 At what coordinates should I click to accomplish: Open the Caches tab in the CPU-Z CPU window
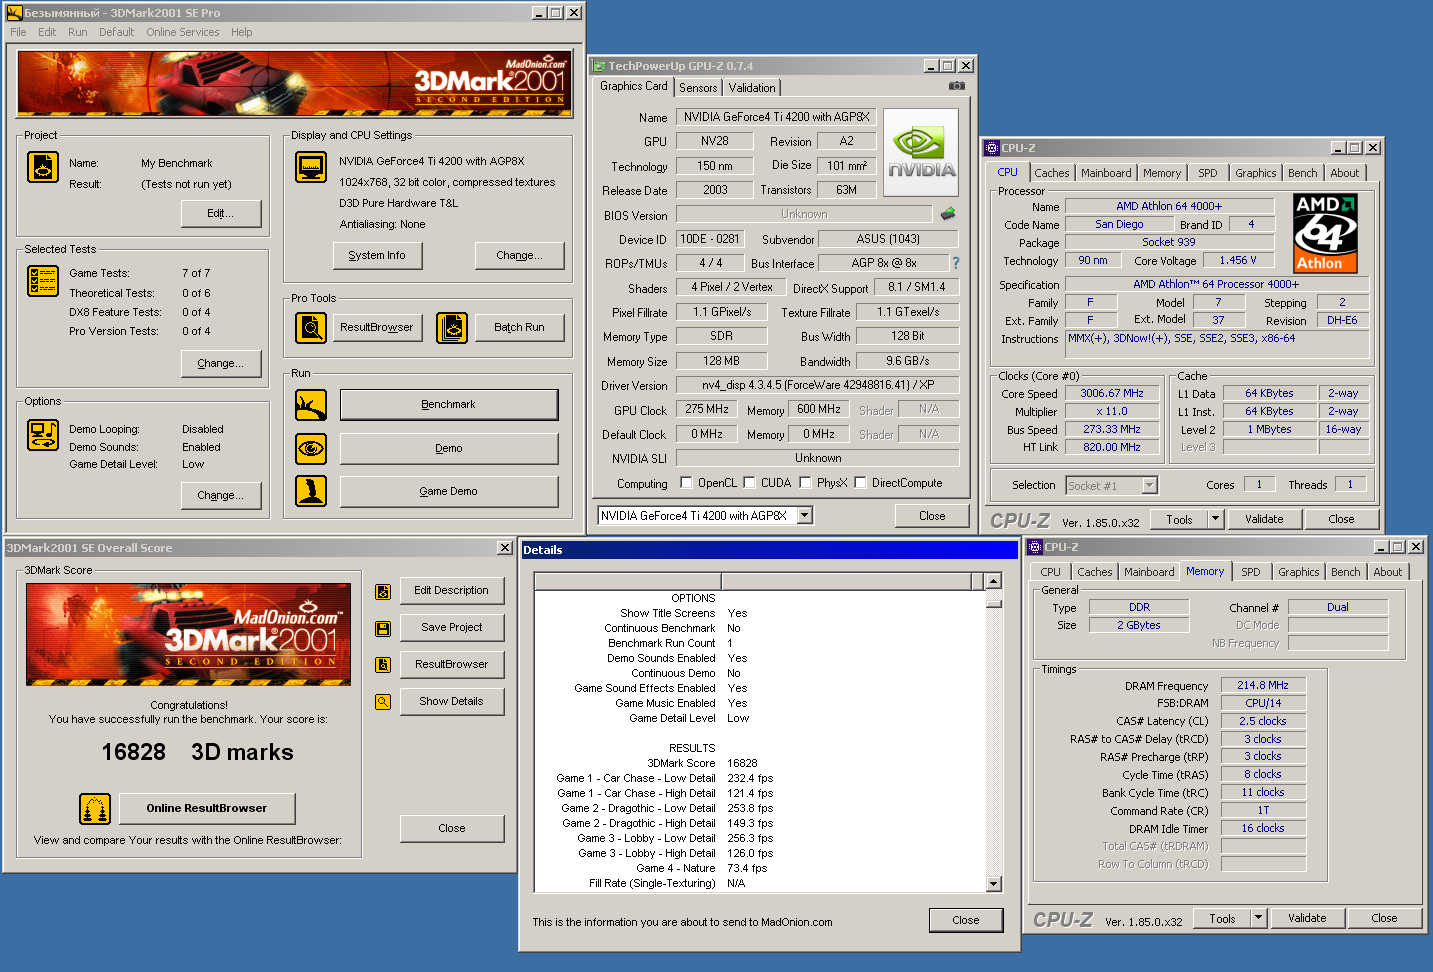pyautogui.click(x=1052, y=173)
